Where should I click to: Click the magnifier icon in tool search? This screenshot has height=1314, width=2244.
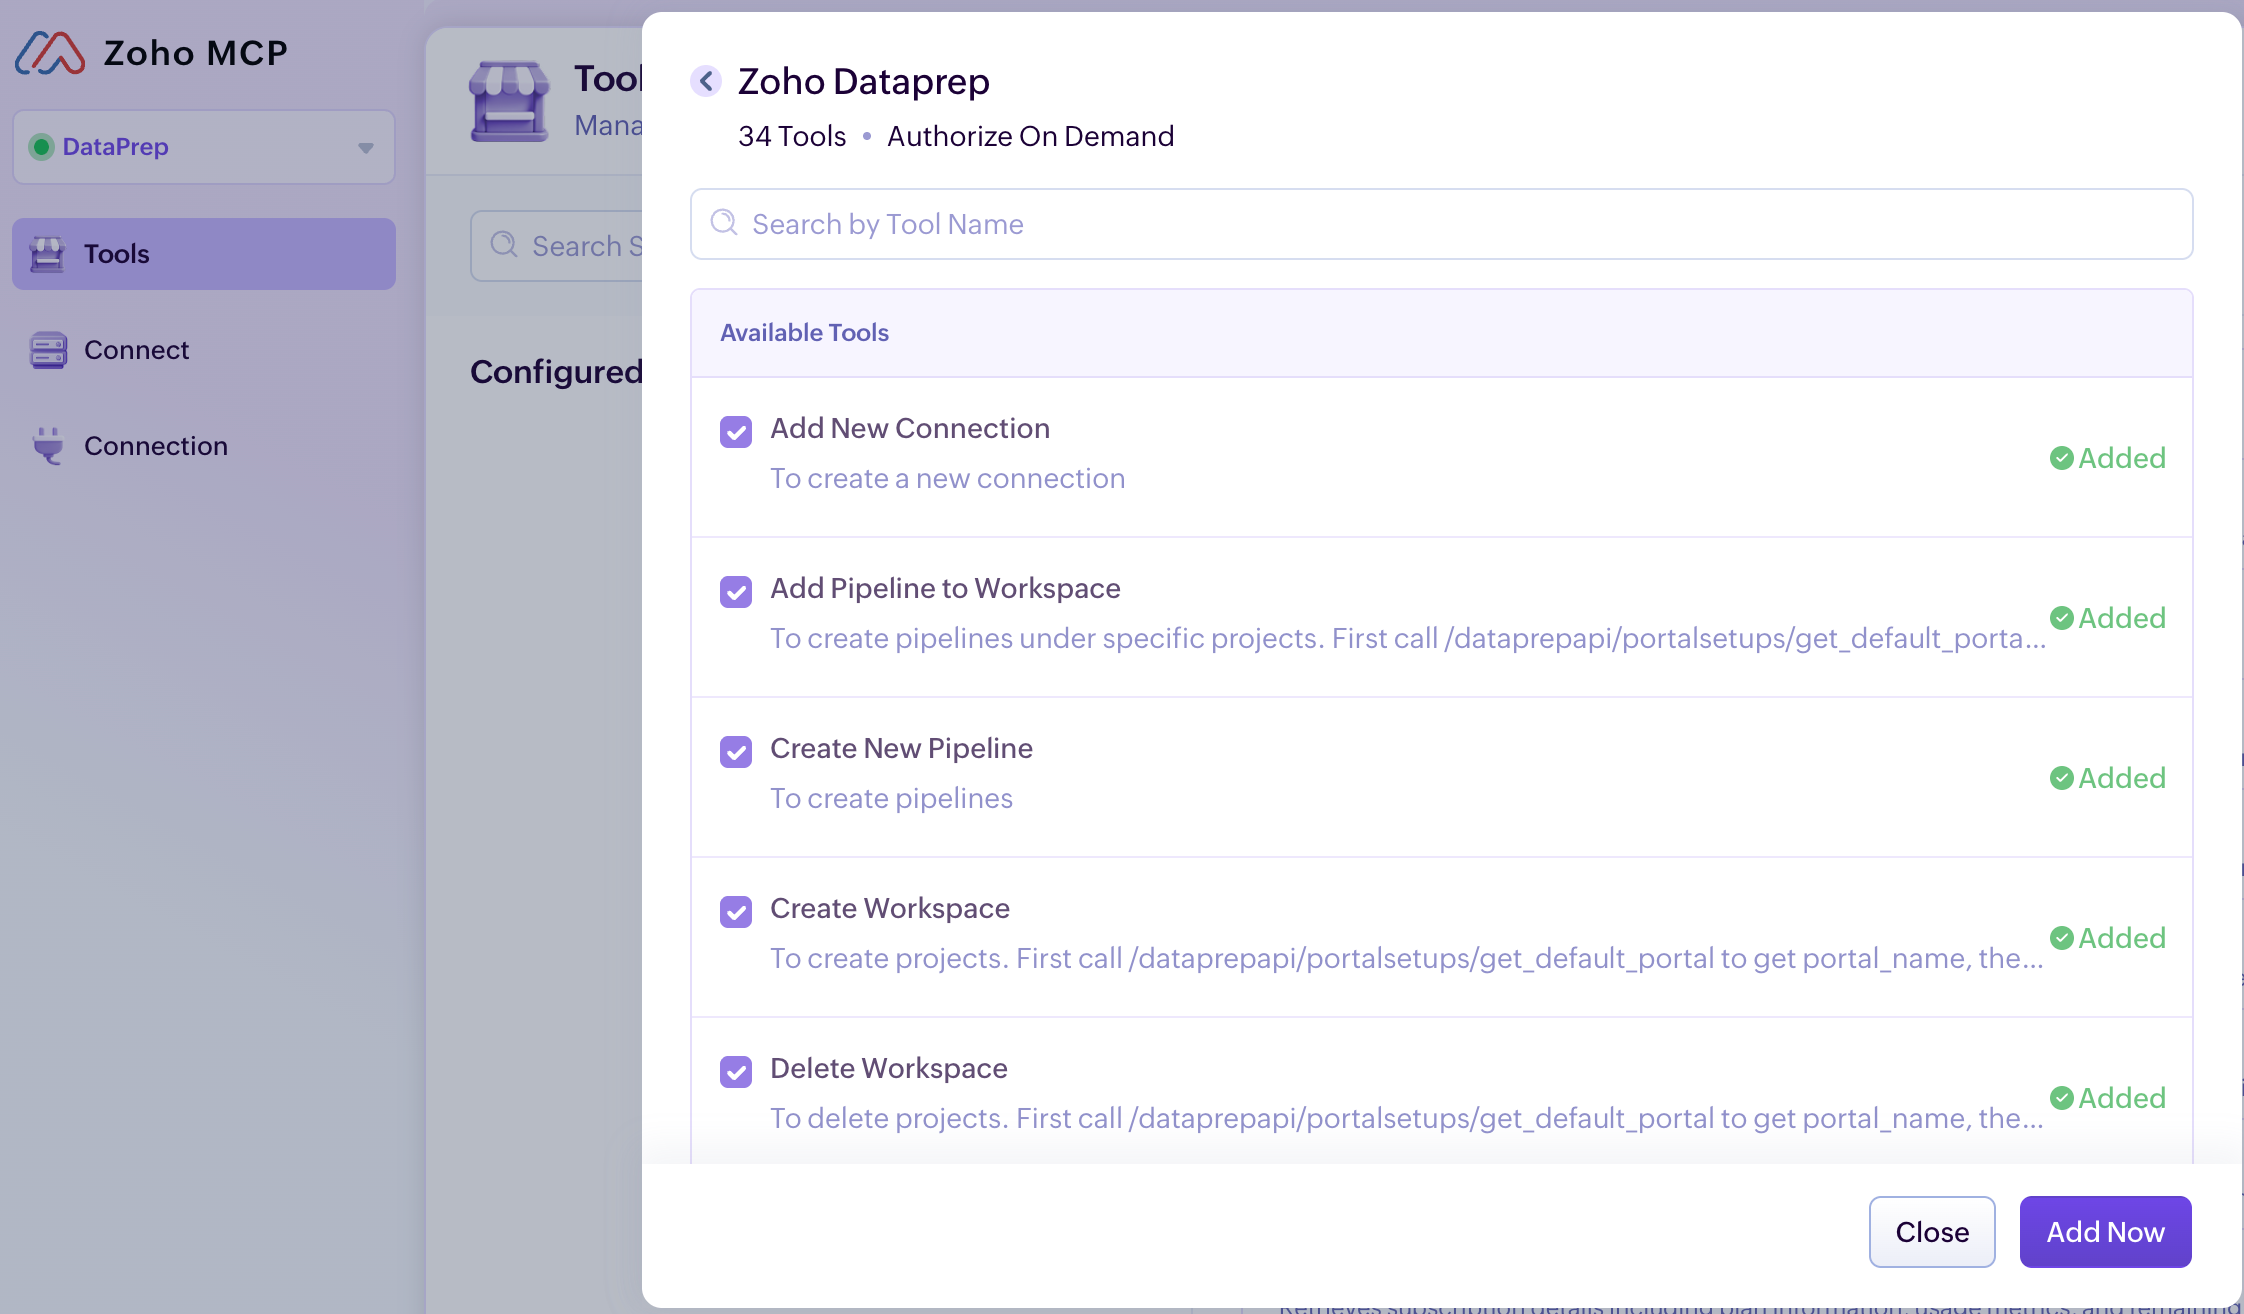coord(724,223)
